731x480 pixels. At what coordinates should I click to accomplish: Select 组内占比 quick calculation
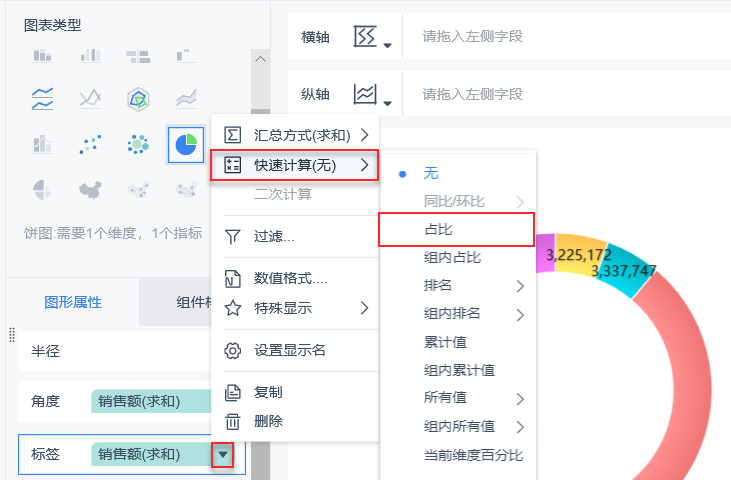click(458, 257)
